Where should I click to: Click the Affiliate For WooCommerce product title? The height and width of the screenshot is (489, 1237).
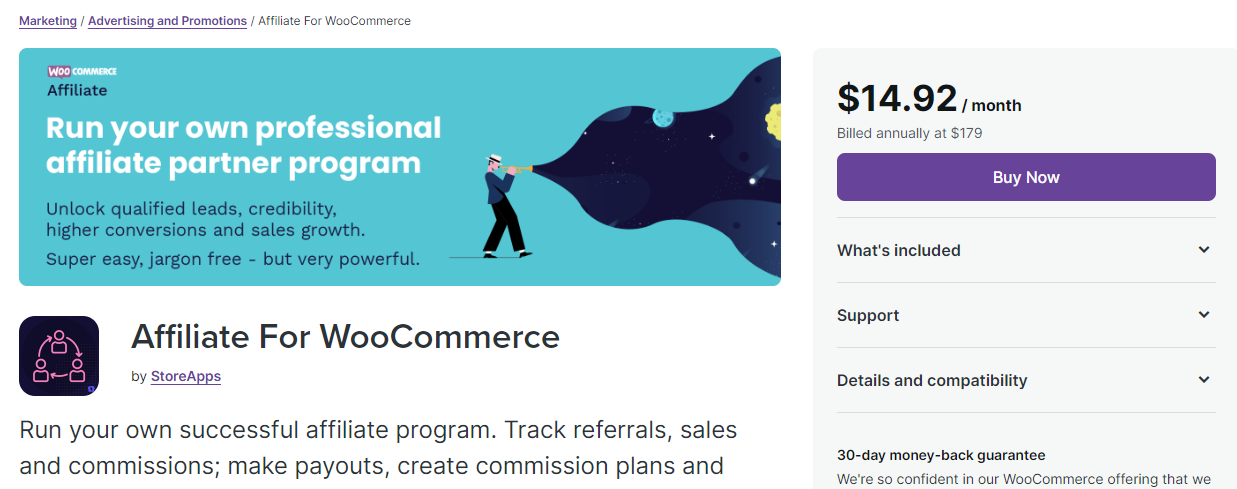pyautogui.click(x=345, y=336)
